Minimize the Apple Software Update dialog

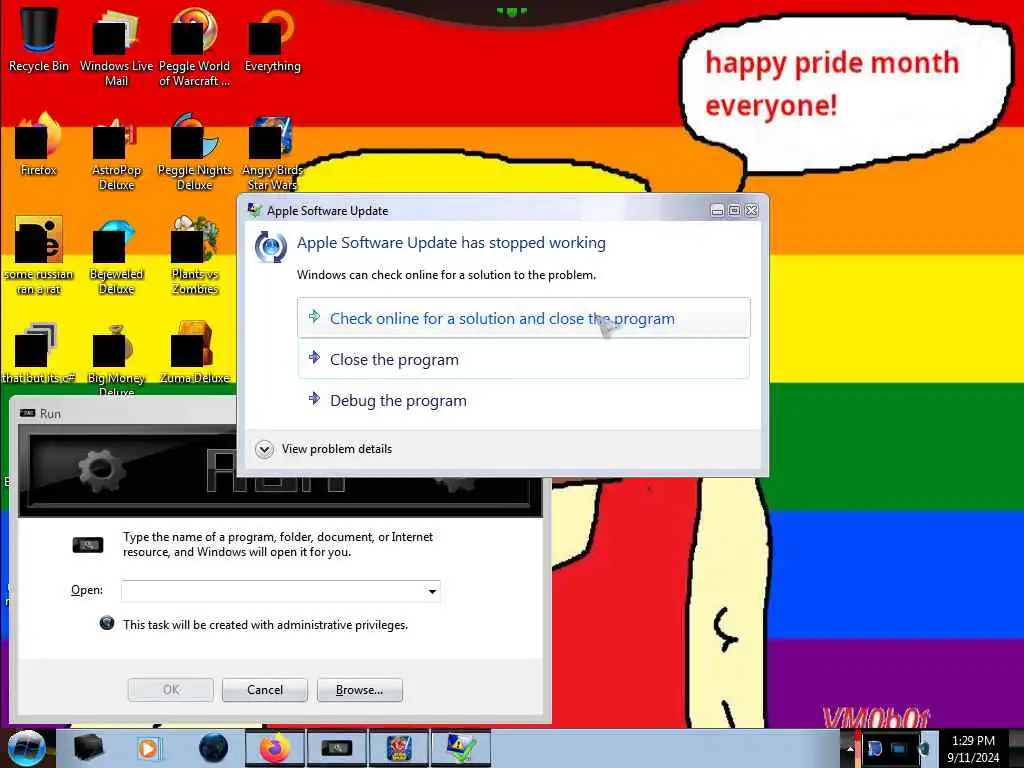tap(717, 210)
